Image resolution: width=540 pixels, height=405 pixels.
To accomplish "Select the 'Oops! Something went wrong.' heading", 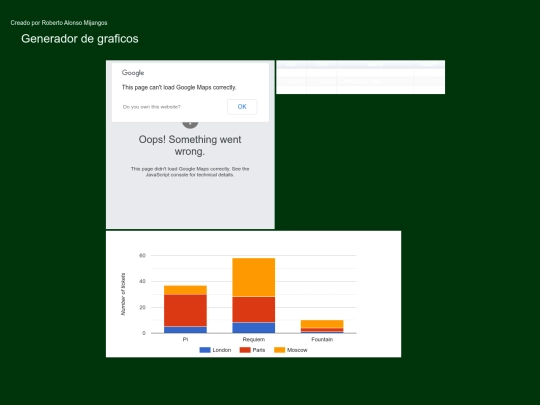I will [190, 145].
